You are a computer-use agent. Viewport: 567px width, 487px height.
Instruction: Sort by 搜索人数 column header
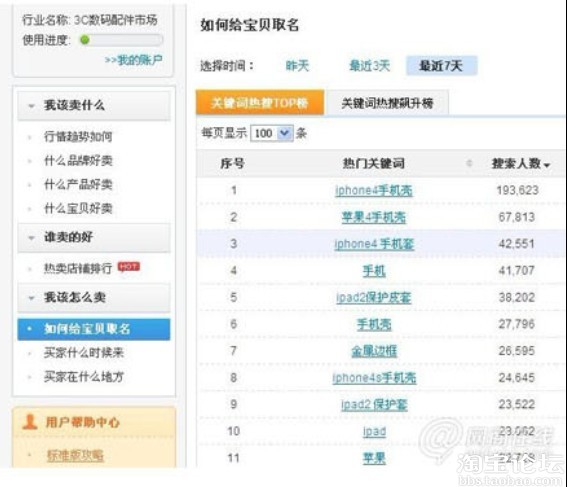coord(520,164)
